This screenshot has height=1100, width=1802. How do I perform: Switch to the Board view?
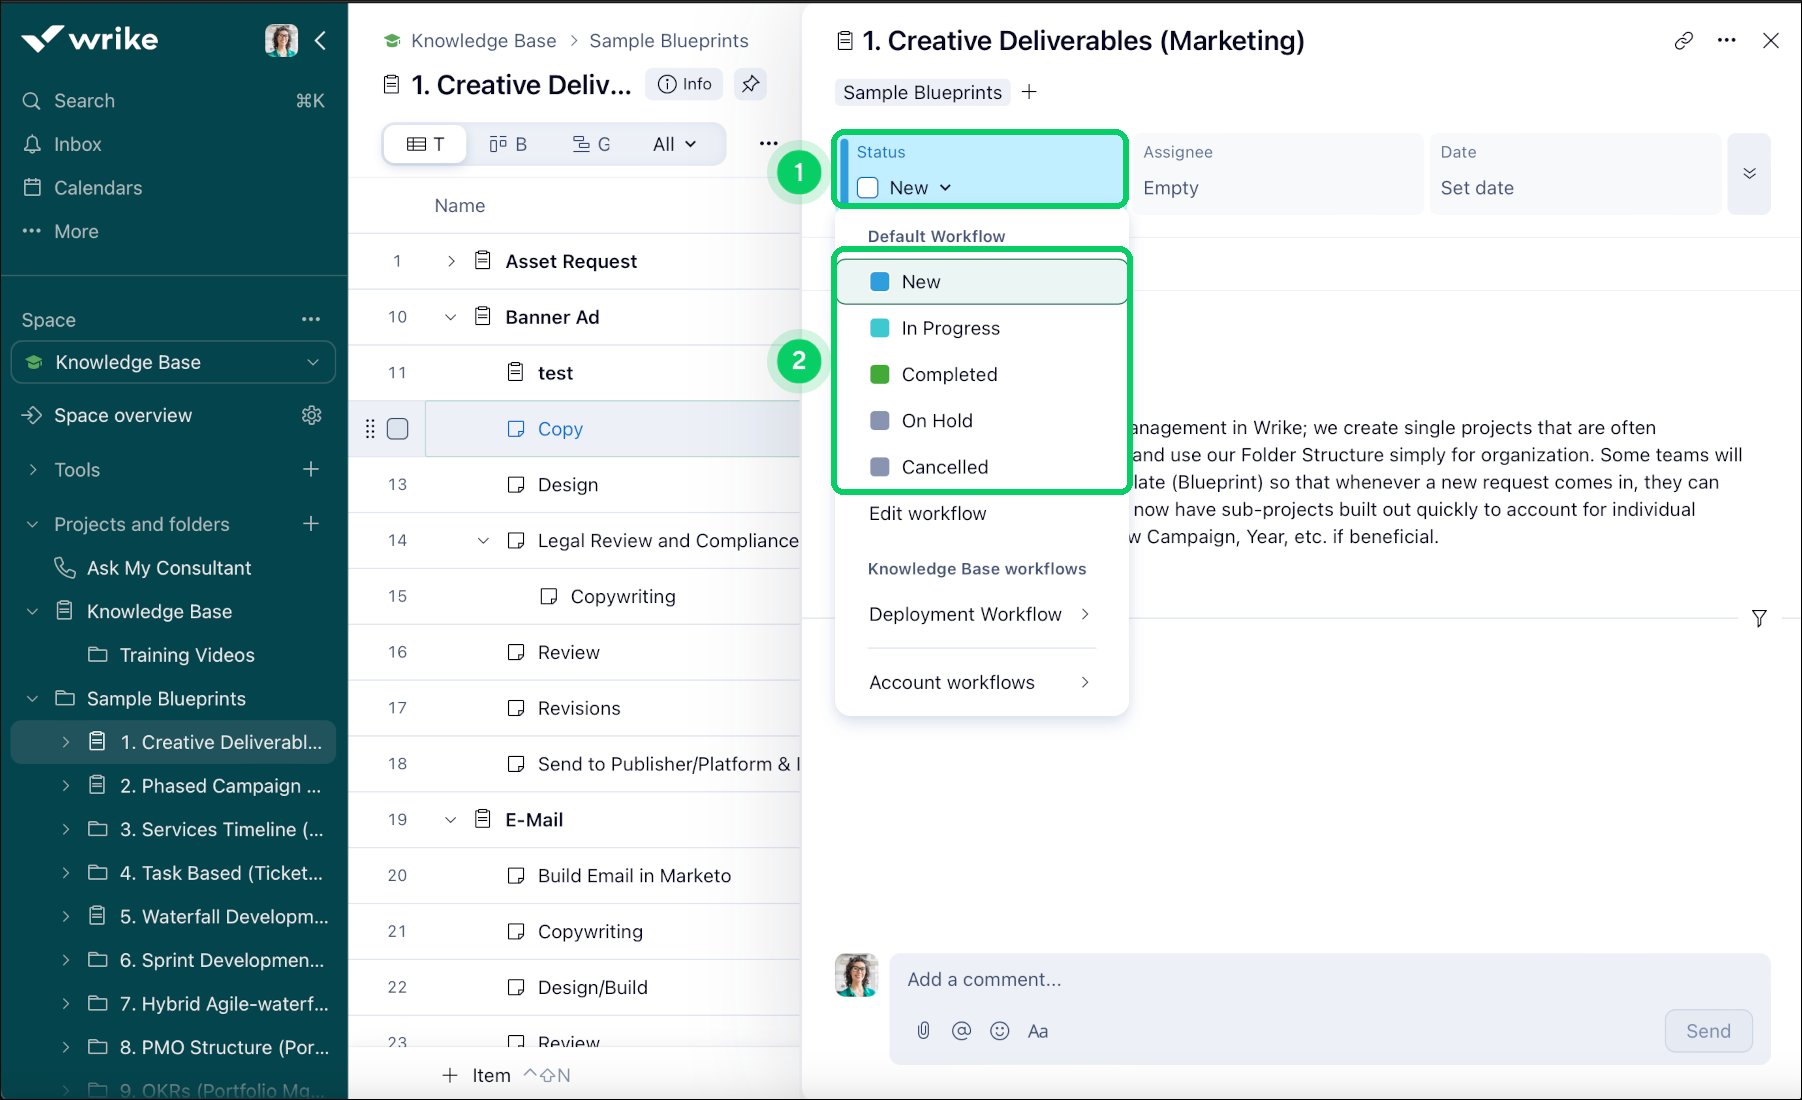click(x=508, y=143)
